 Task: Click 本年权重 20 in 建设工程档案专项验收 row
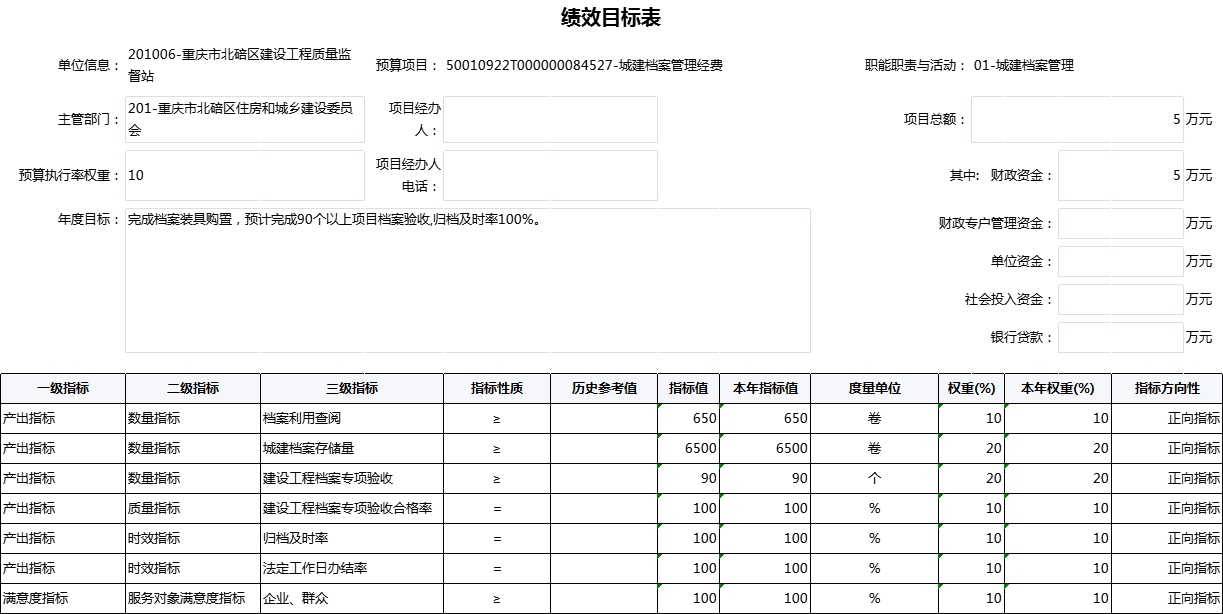tap(1057, 478)
